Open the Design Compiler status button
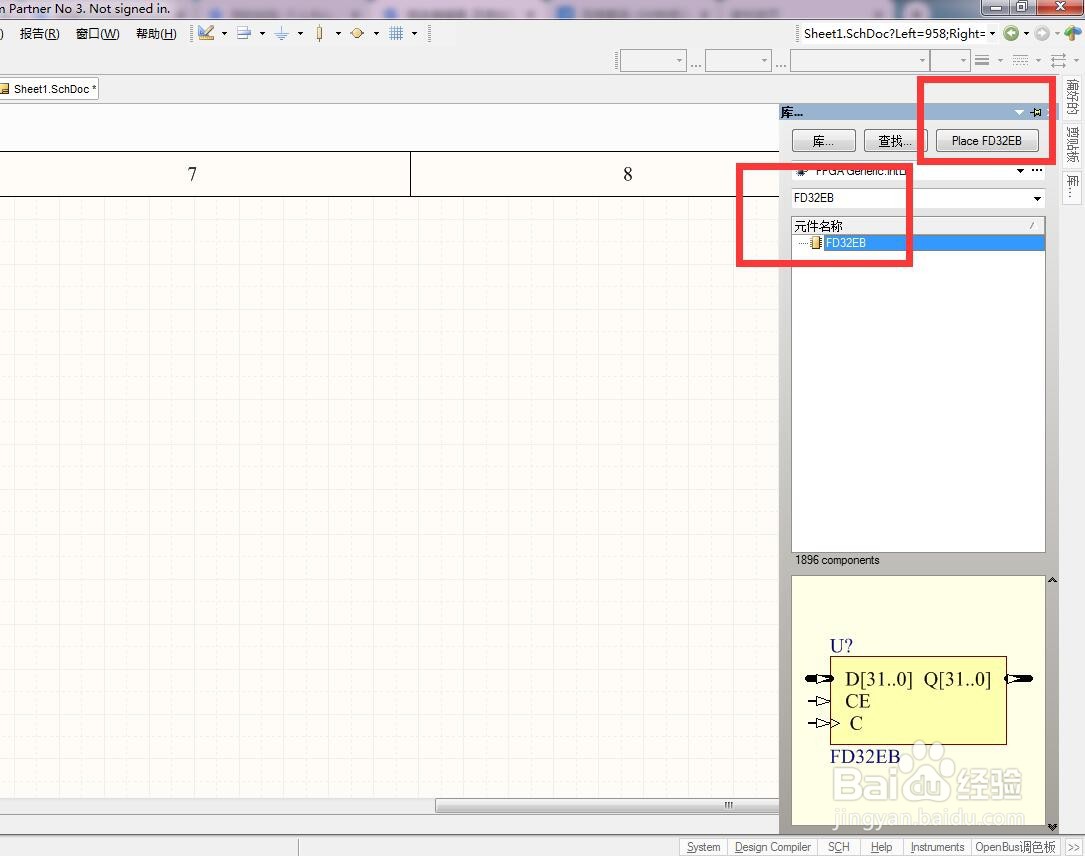The image size is (1085, 856). 772,847
